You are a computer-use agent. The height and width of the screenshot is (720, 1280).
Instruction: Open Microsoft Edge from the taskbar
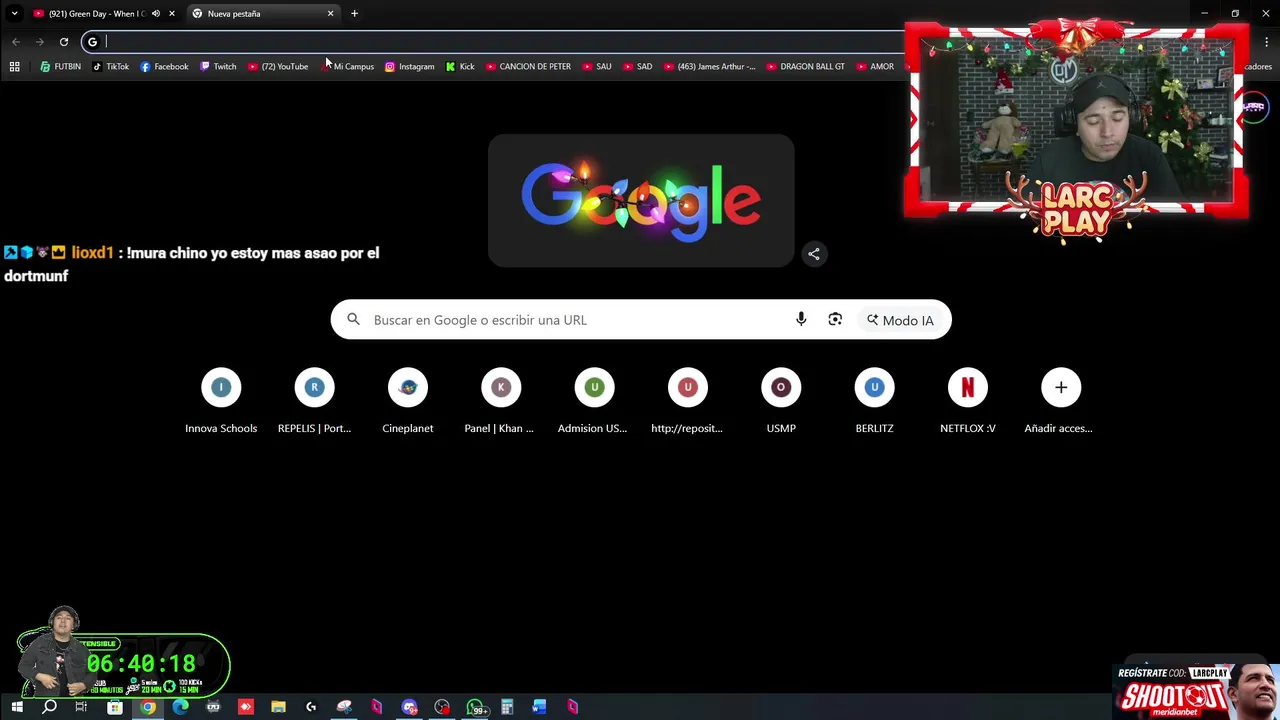(180, 708)
